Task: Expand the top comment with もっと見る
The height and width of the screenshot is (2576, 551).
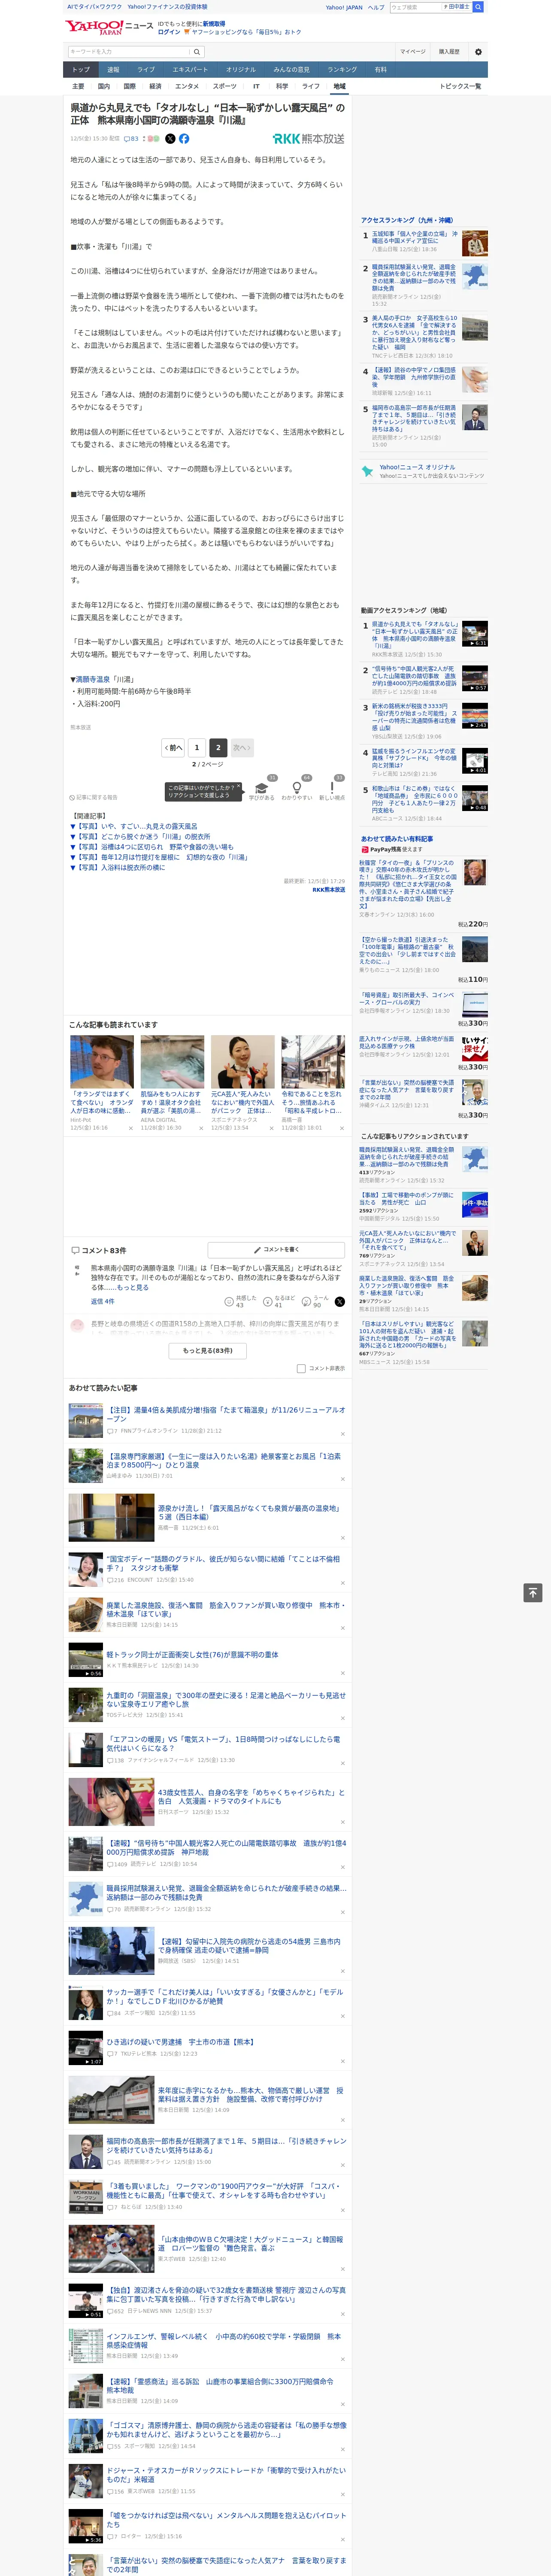Action: 132,1287
